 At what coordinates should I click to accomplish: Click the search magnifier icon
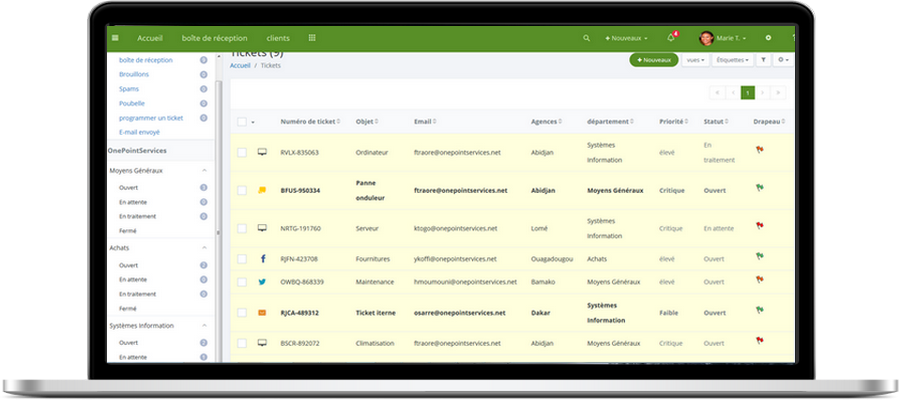(x=586, y=38)
